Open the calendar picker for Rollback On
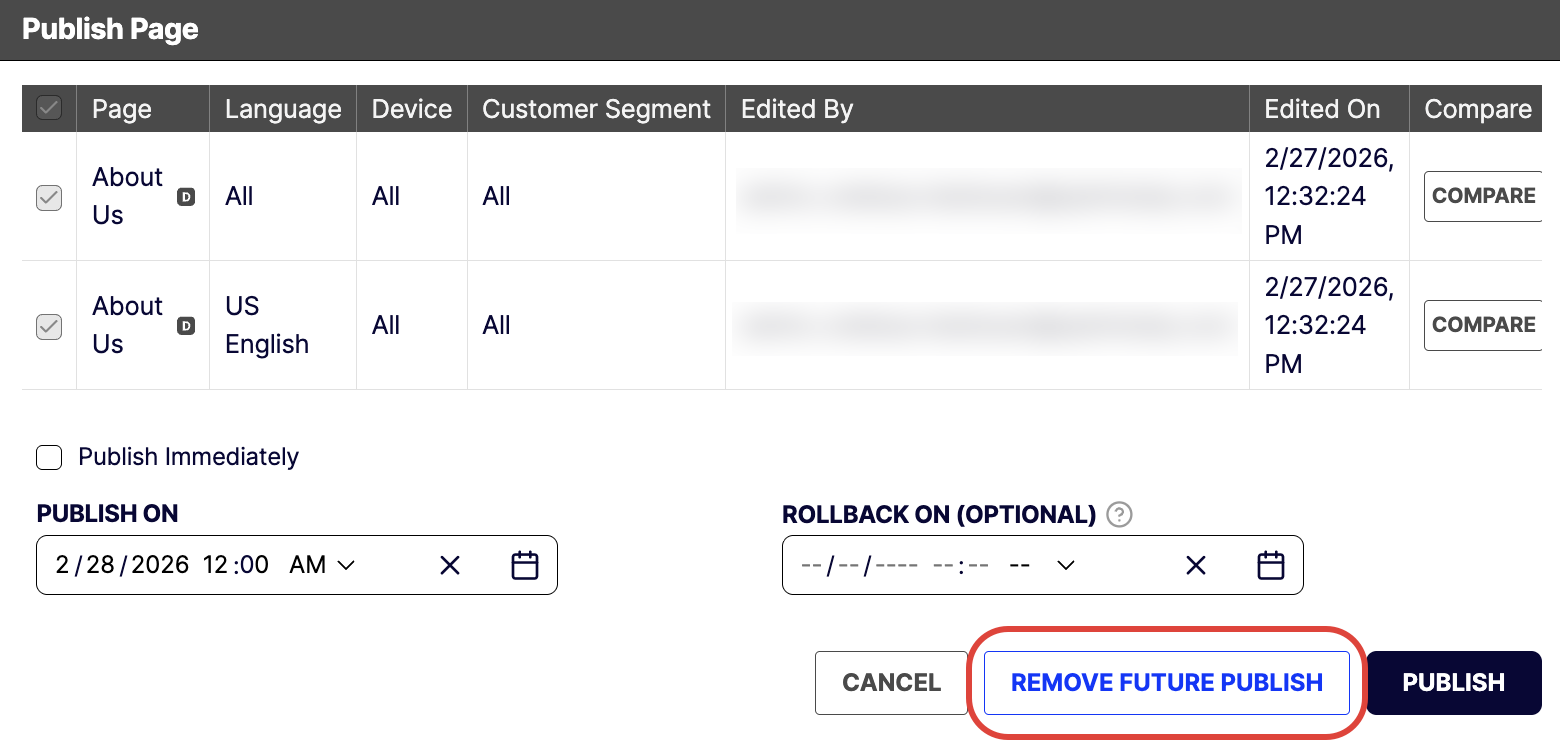This screenshot has height=752, width=1560. point(1270,564)
